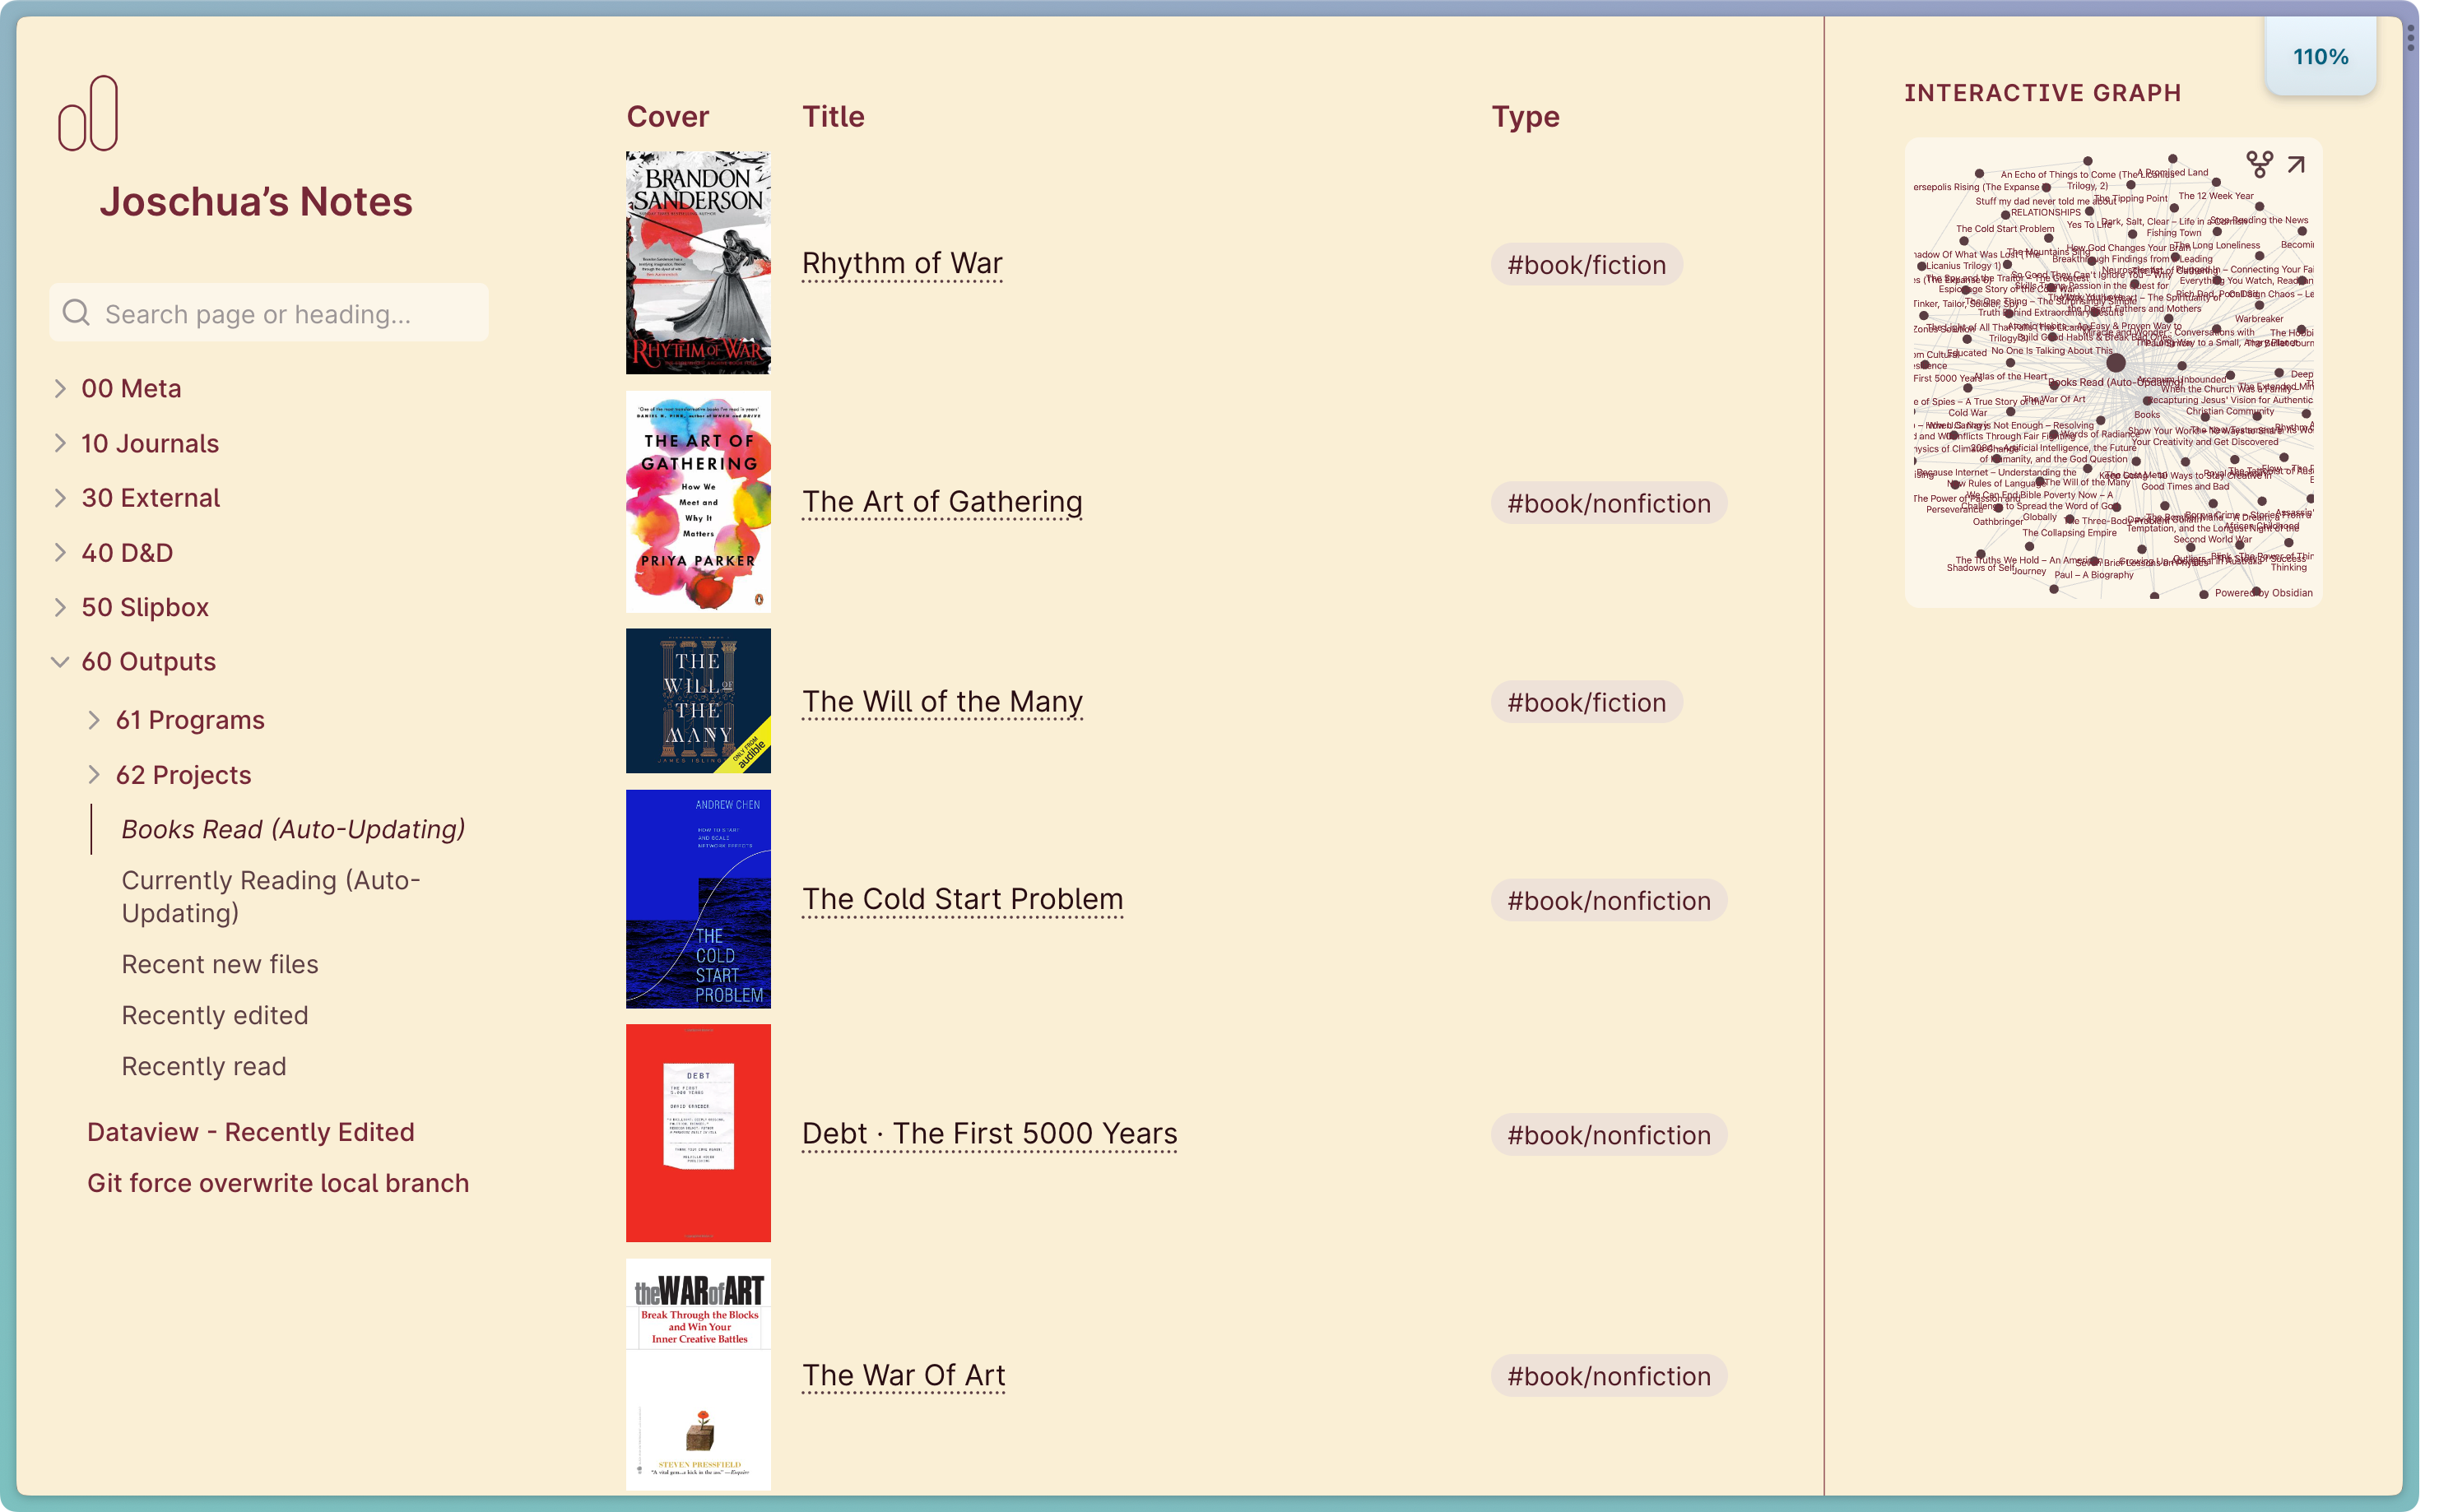The image size is (2439, 1512).
Task: Click the search input field in sidebar
Action: click(x=270, y=315)
